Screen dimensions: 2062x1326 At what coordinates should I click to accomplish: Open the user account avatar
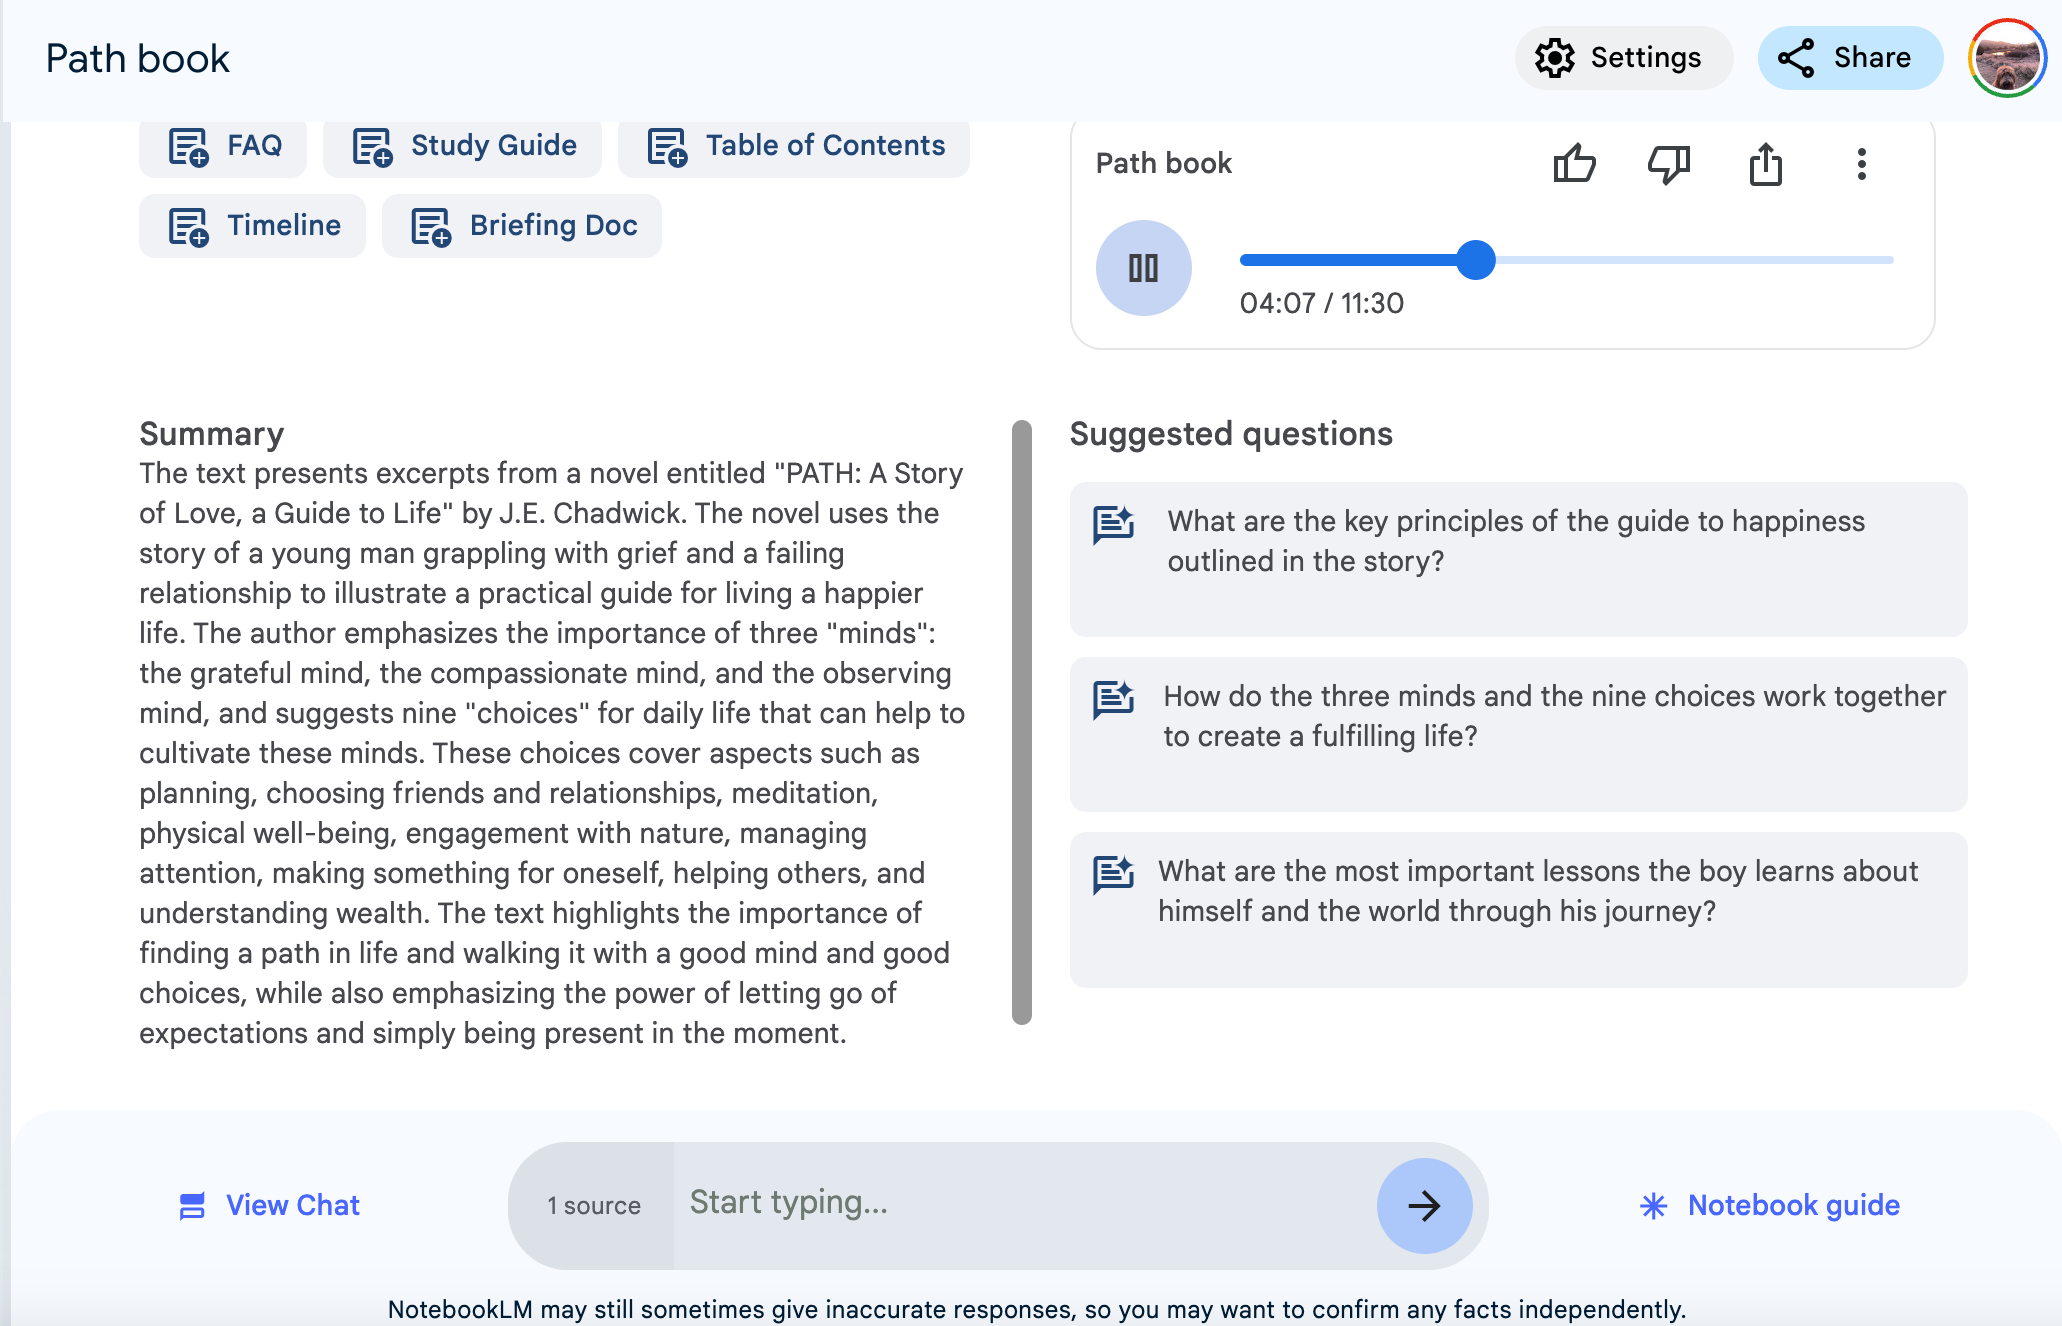click(2006, 58)
